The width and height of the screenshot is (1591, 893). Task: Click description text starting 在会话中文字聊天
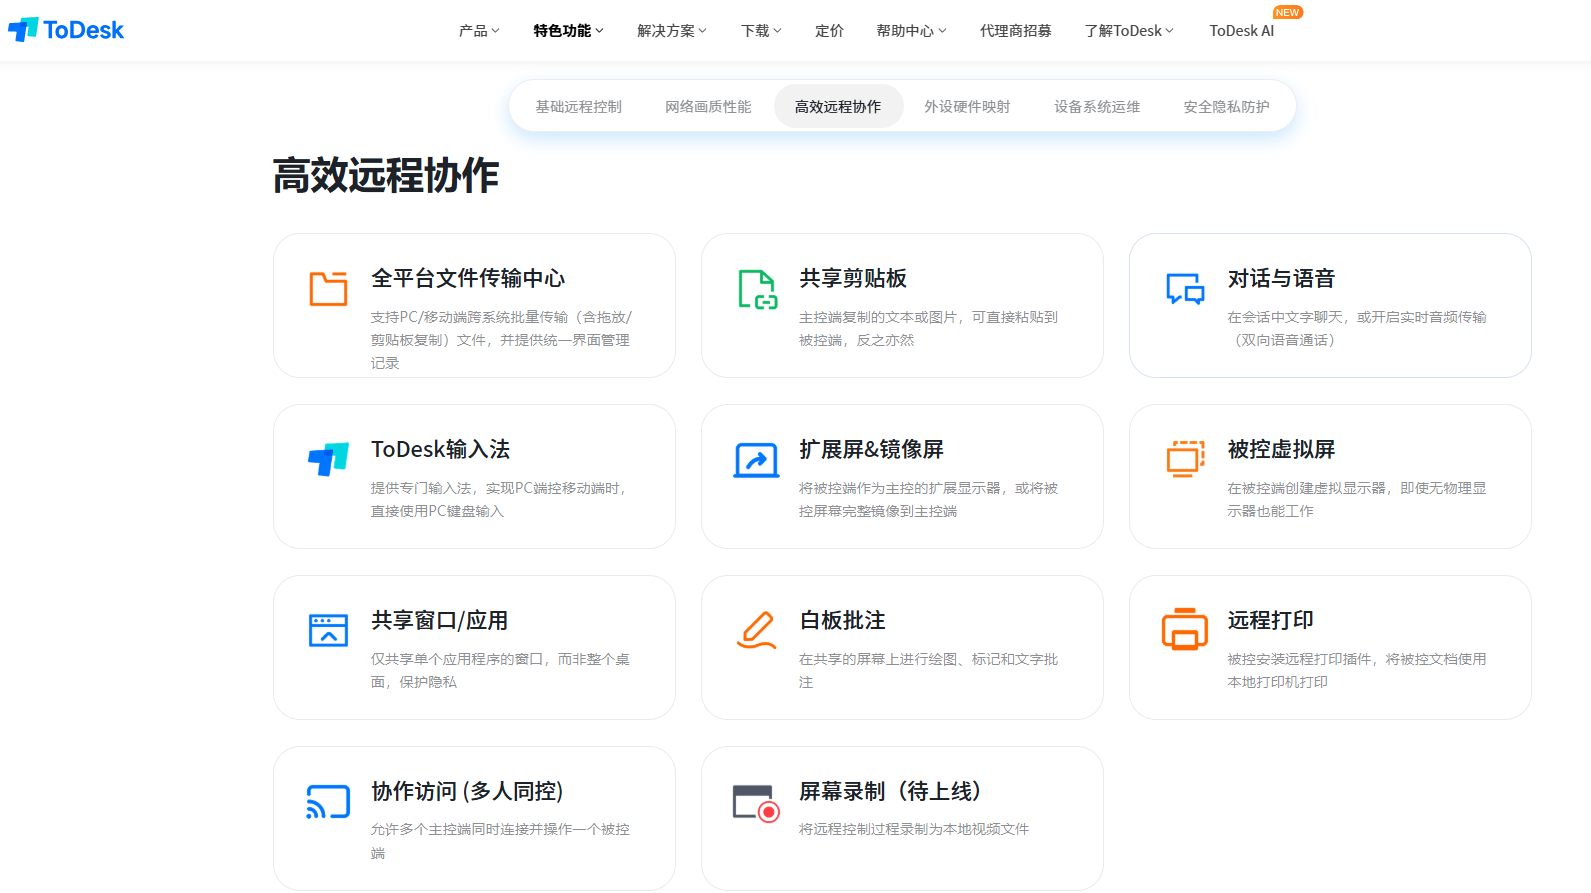point(1357,328)
